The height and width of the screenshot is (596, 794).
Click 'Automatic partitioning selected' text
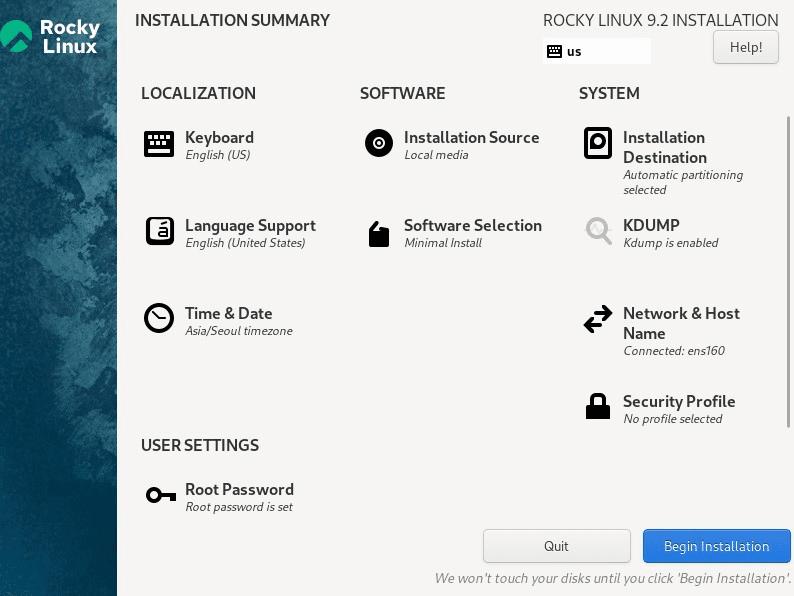(x=683, y=182)
